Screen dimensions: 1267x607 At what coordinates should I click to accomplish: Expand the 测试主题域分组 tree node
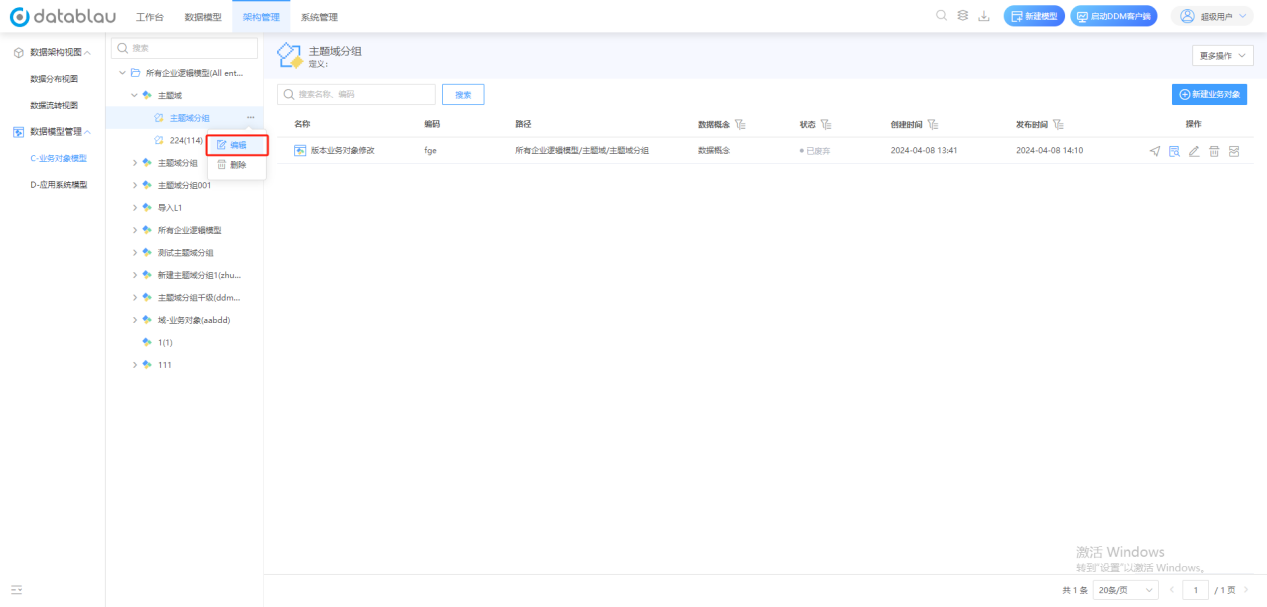point(135,253)
